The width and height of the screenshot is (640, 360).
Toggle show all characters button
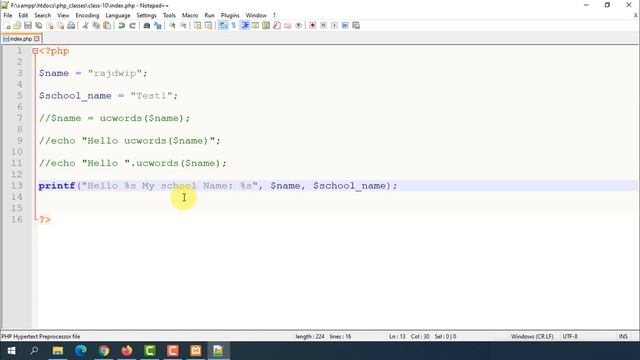[x=233, y=25]
